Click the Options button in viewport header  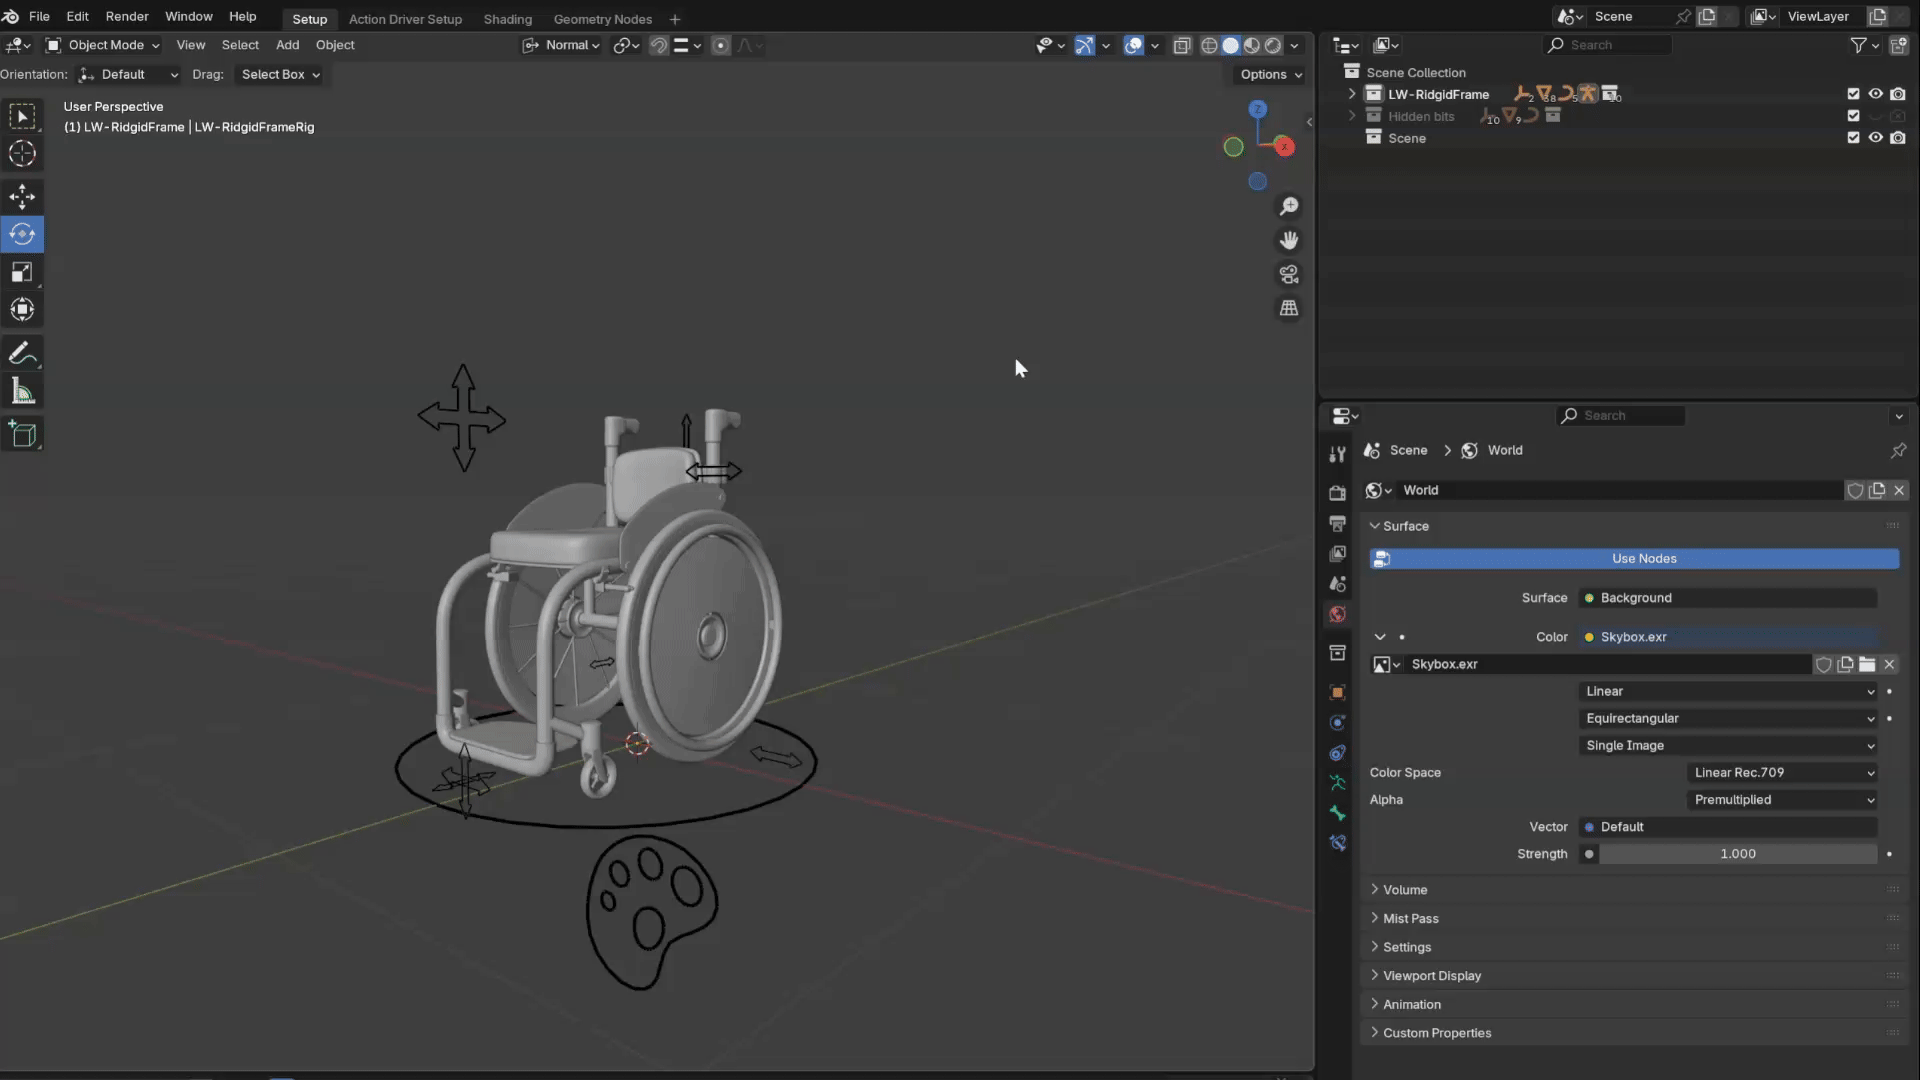[x=1270, y=74]
